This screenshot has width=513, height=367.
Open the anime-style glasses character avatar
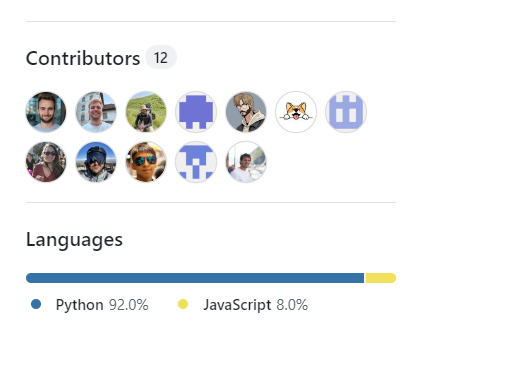[x=246, y=112]
